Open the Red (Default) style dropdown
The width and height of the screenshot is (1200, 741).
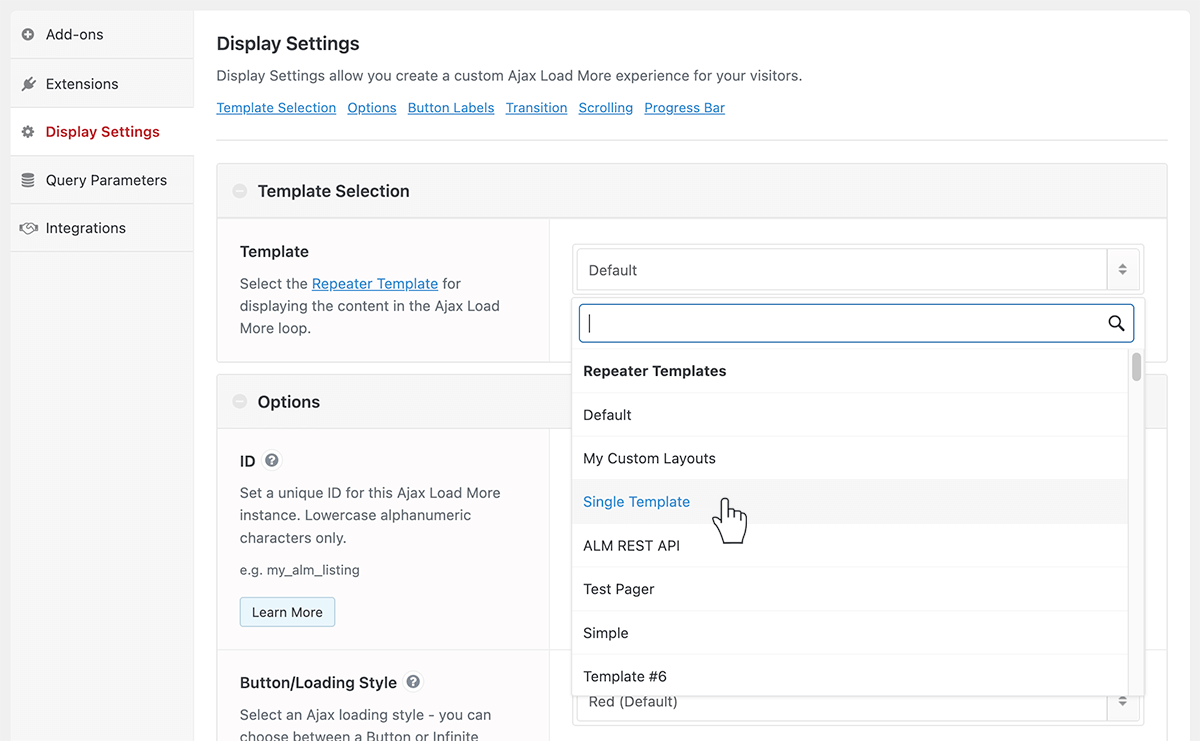click(858, 702)
